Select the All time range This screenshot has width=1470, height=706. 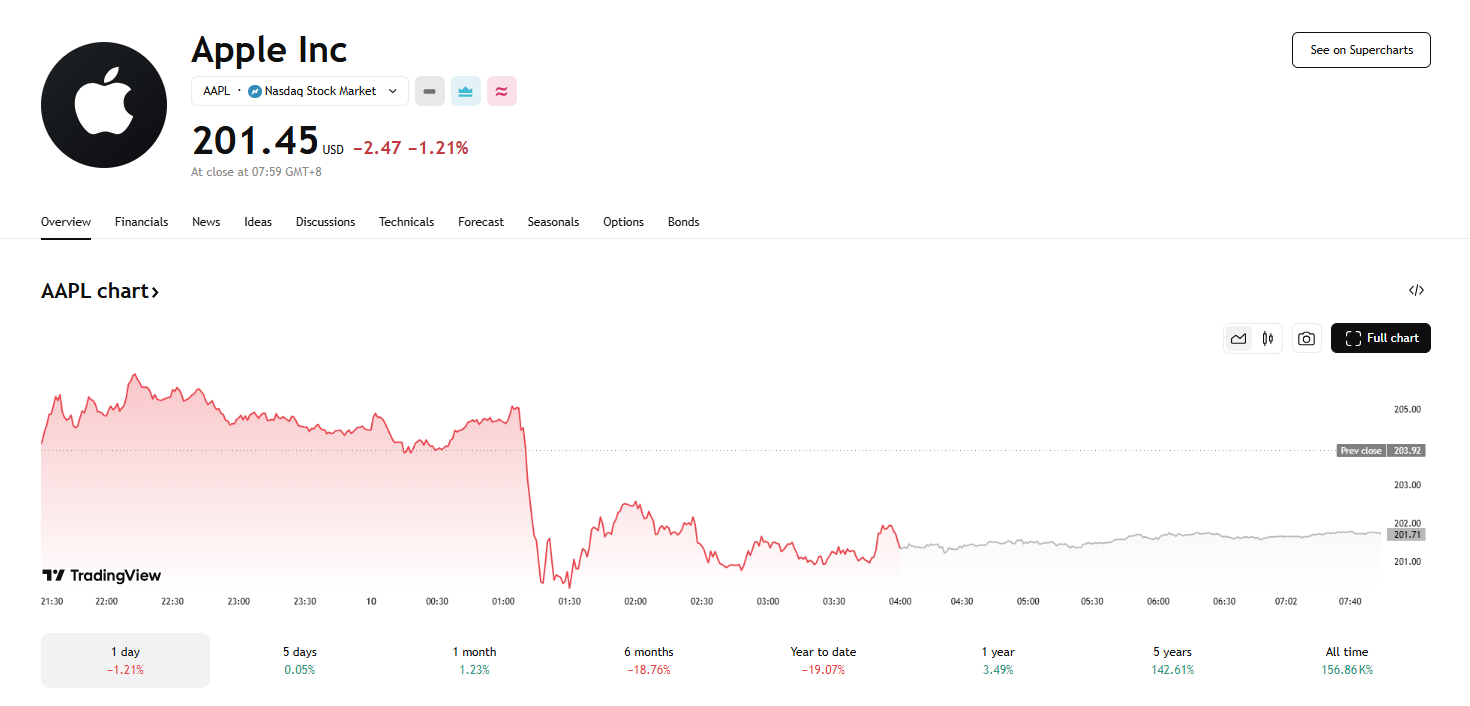[x=1346, y=660]
